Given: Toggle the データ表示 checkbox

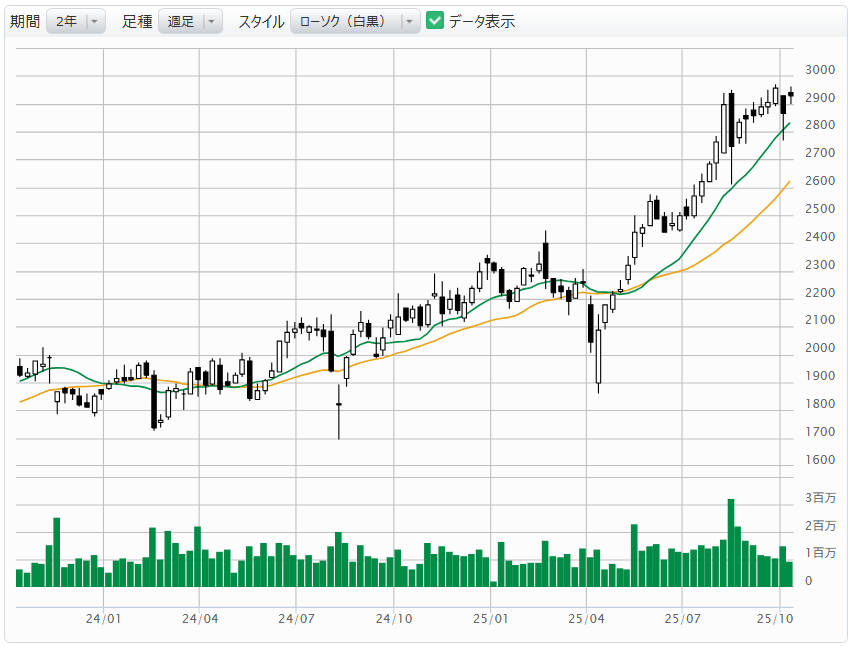Looking at the screenshot, I should coord(435,21).
